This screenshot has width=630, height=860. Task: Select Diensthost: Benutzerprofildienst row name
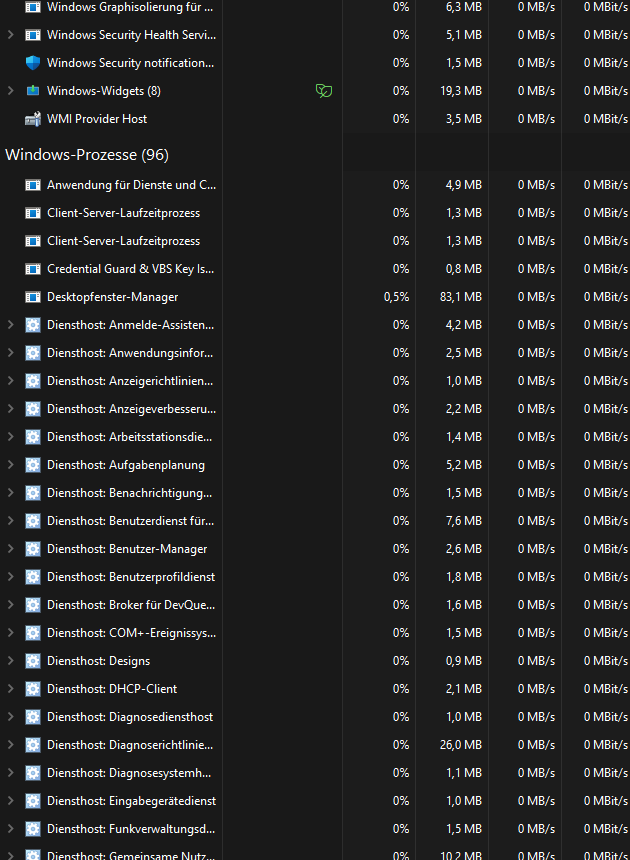click(x=131, y=576)
